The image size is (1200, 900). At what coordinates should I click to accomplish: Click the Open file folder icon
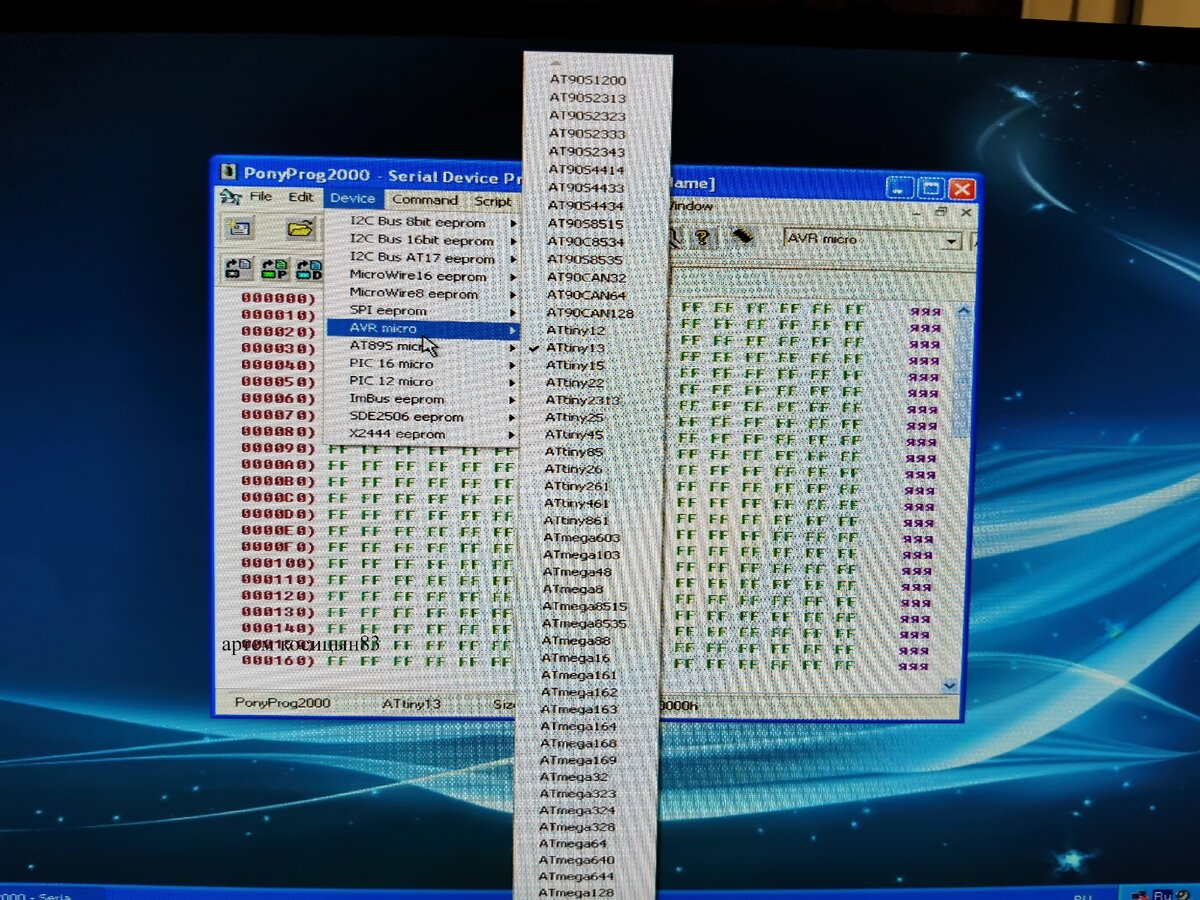click(x=300, y=228)
